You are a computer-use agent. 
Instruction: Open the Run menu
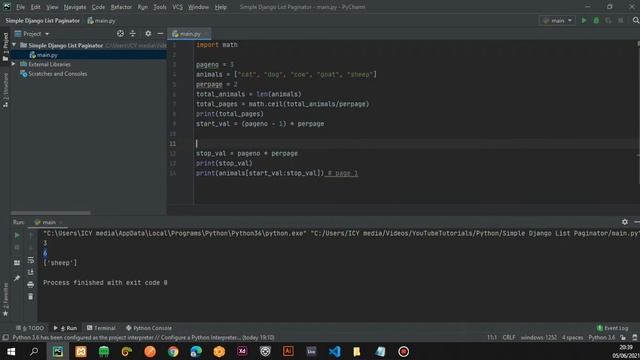(x=142, y=7)
